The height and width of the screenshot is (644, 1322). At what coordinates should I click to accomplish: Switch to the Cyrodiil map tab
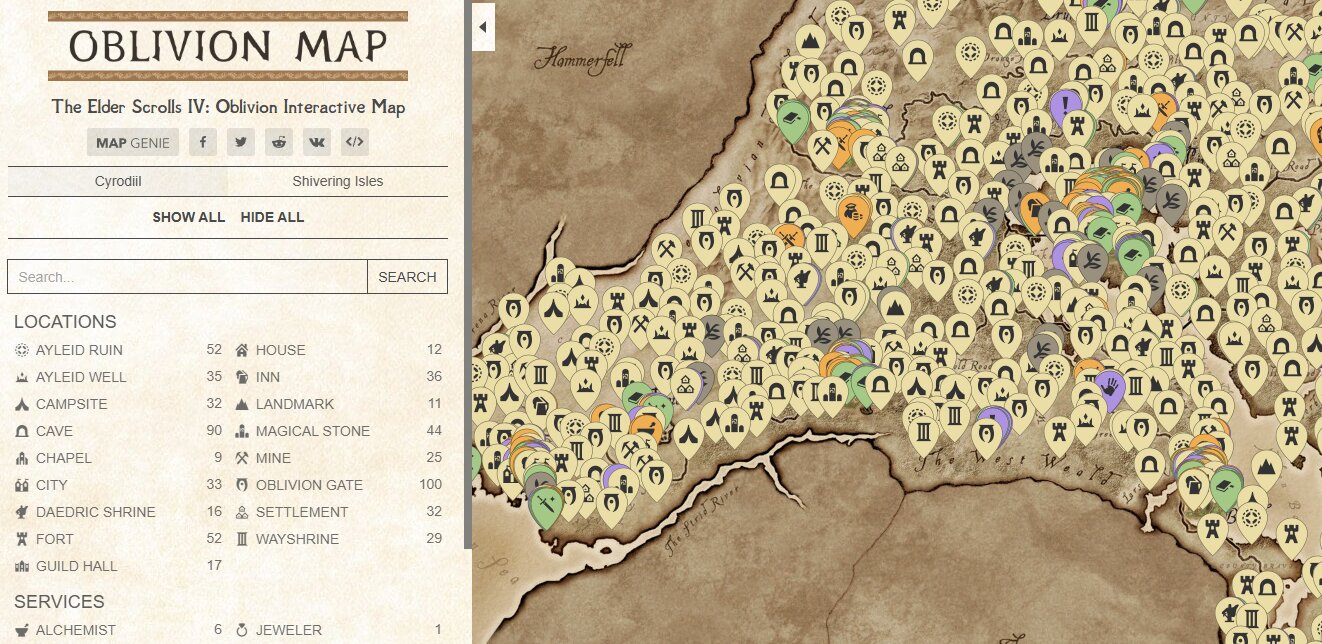pos(118,181)
